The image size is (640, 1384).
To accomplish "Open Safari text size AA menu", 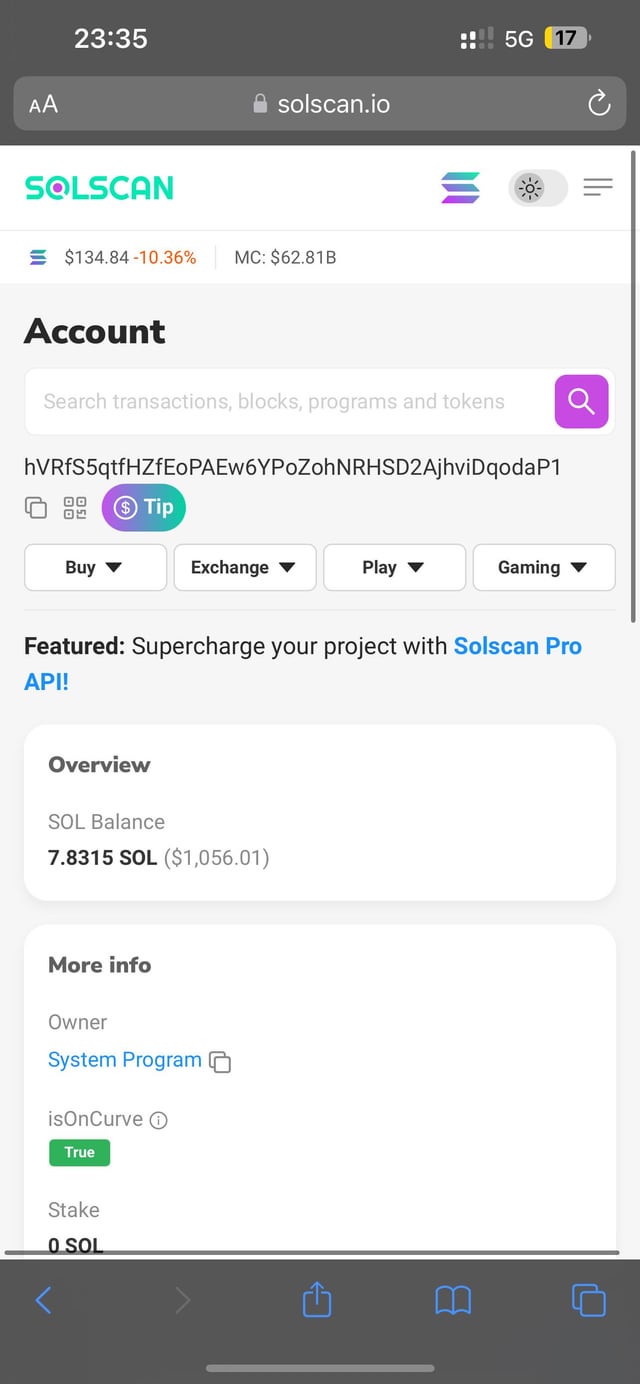I will [x=43, y=104].
